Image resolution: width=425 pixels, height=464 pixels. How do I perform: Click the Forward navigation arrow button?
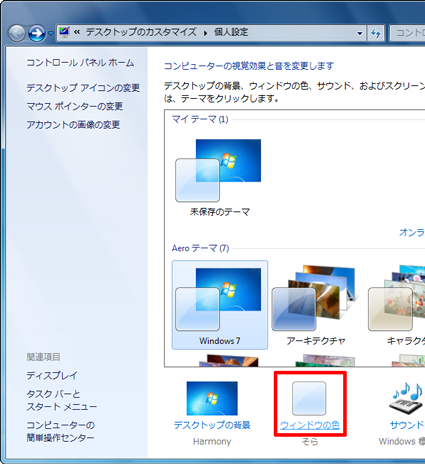(37, 33)
